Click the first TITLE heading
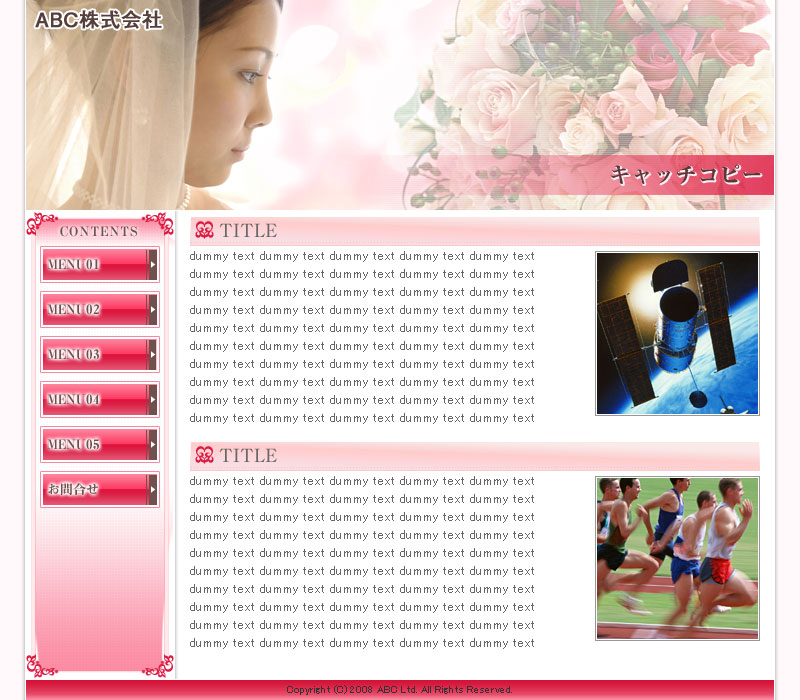The height and width of the screenshot is (700, 800). coord(248,231)
